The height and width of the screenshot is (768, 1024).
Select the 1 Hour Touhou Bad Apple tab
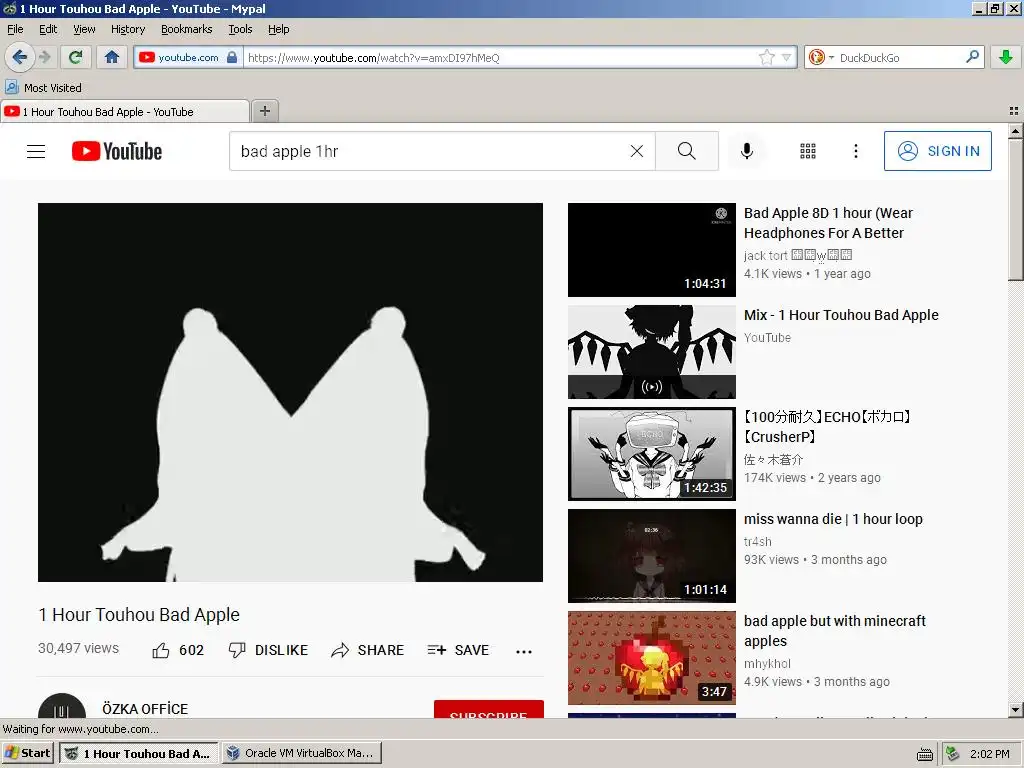125,112
